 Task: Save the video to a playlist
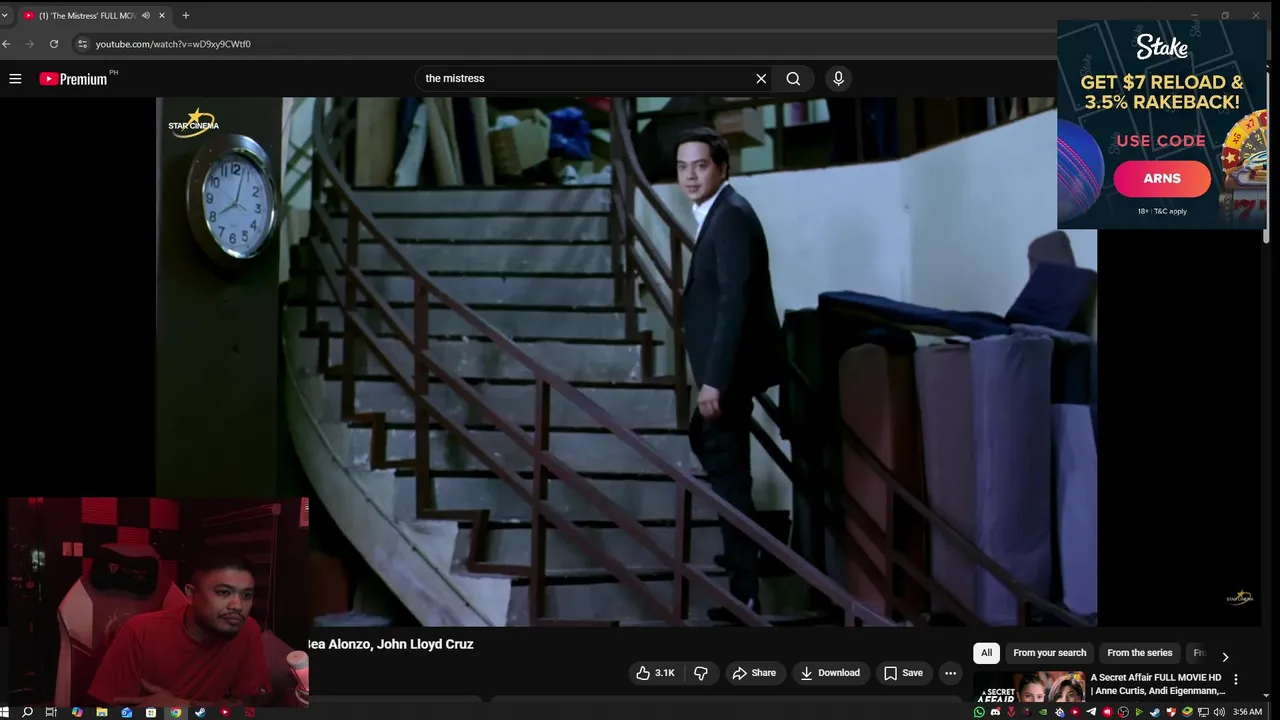[x=903, y=673]
